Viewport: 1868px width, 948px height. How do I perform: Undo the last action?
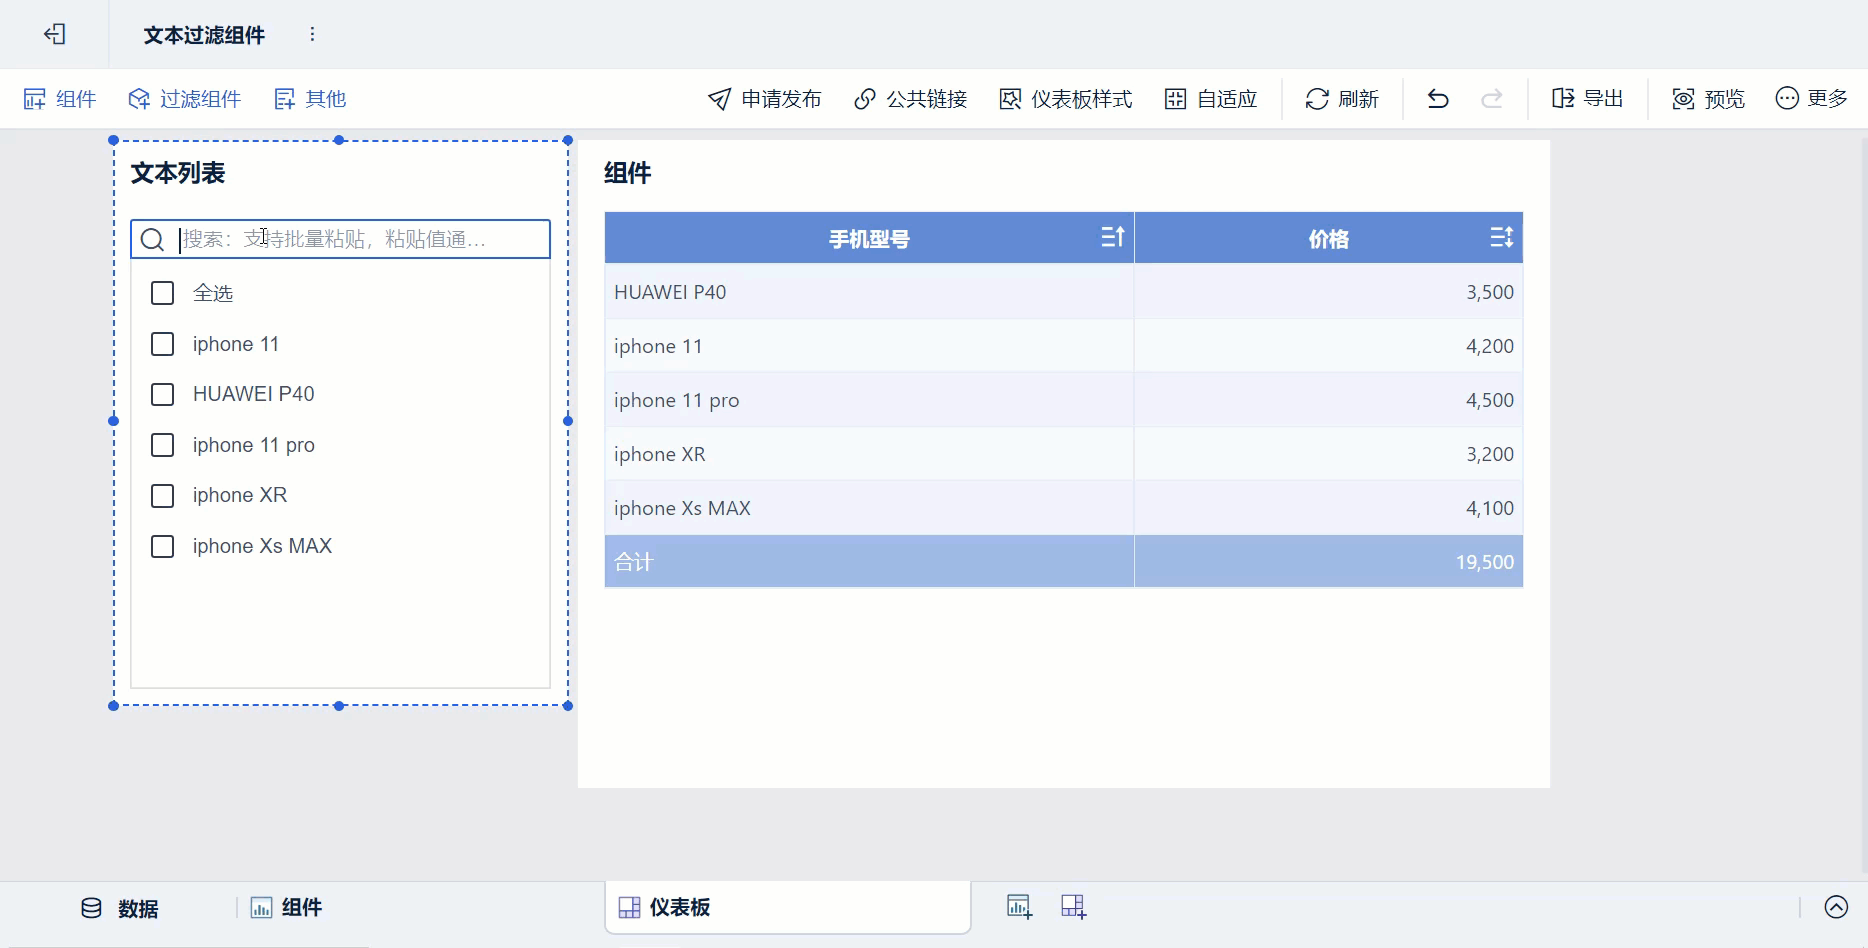[x=1438, y=99]
